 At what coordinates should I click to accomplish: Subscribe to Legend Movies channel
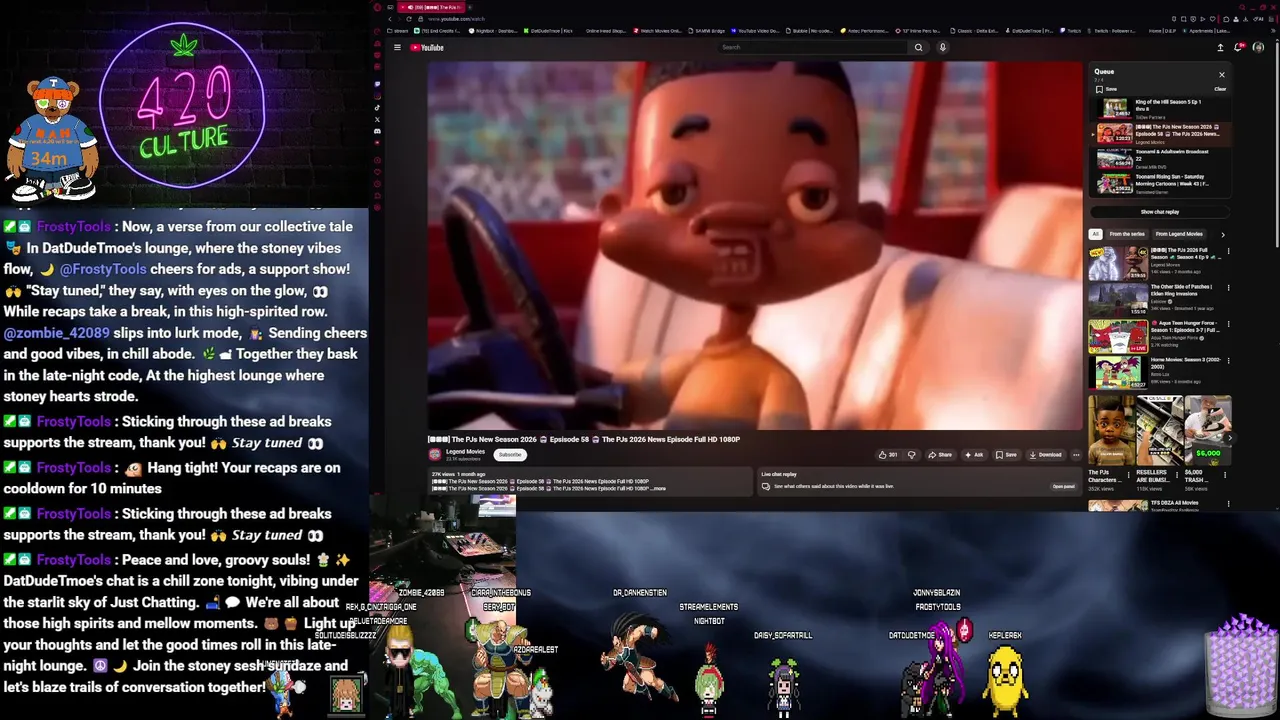click(x=510, y=455)
